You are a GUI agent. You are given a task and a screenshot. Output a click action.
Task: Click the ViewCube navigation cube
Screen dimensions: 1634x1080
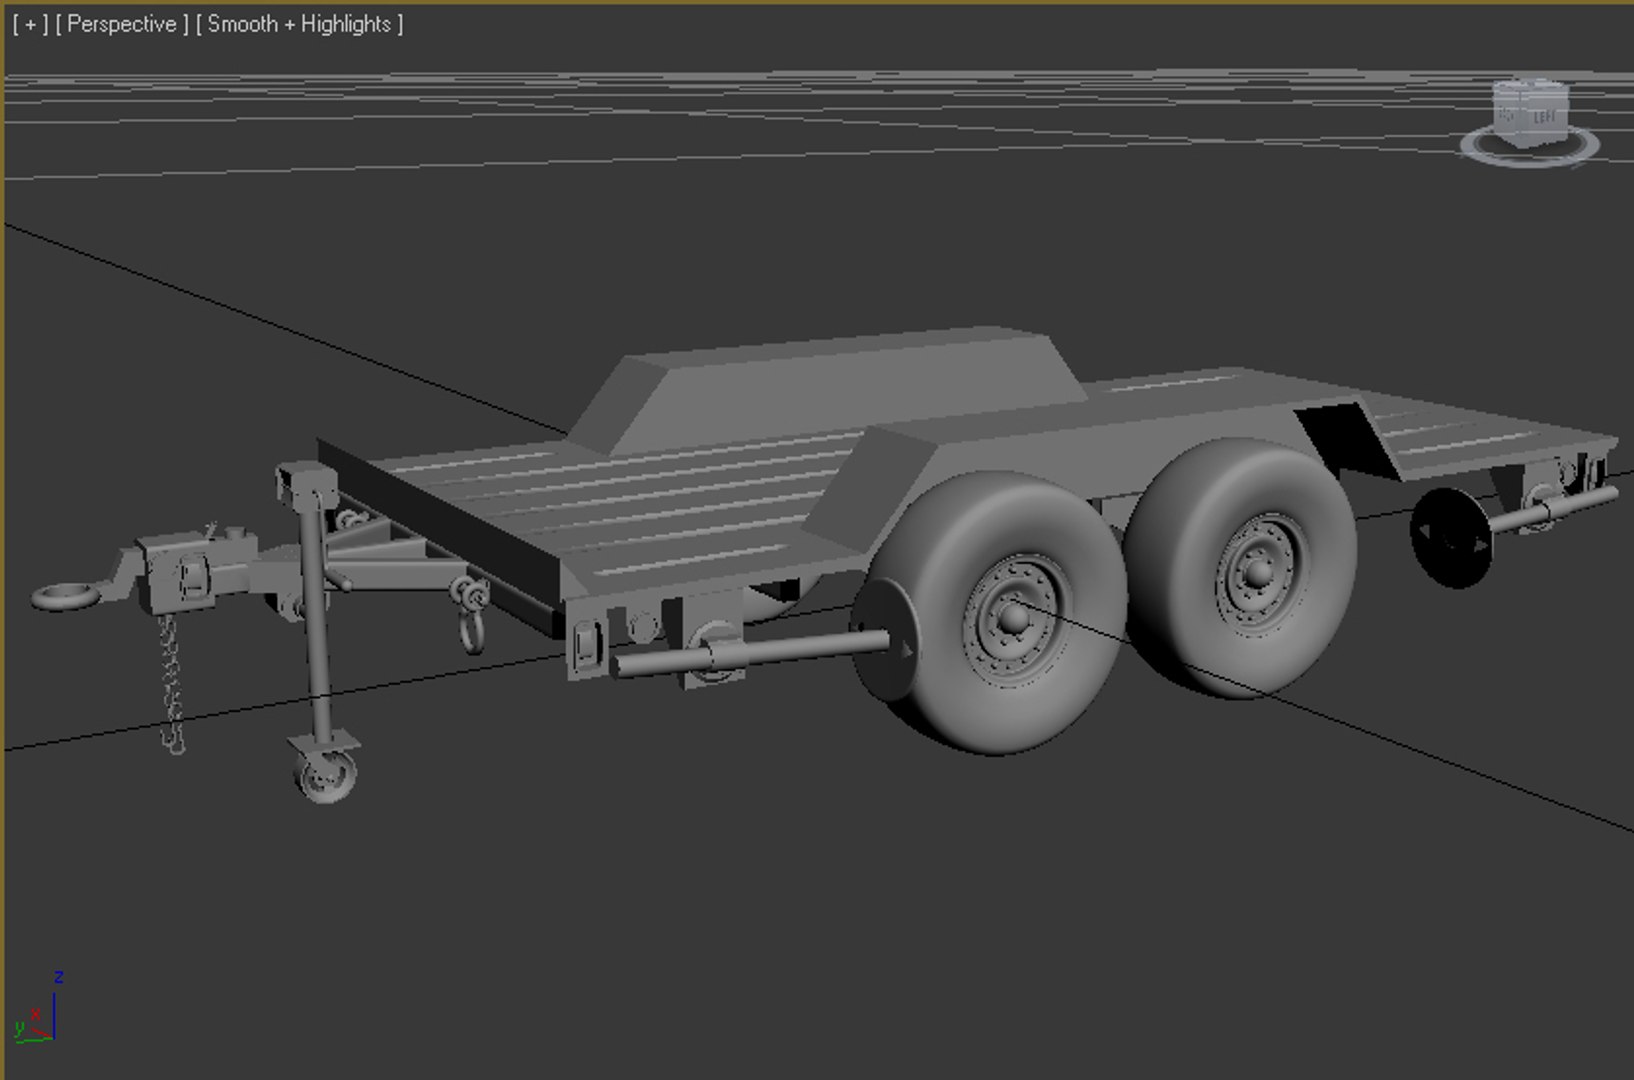tap(1530, 114)
